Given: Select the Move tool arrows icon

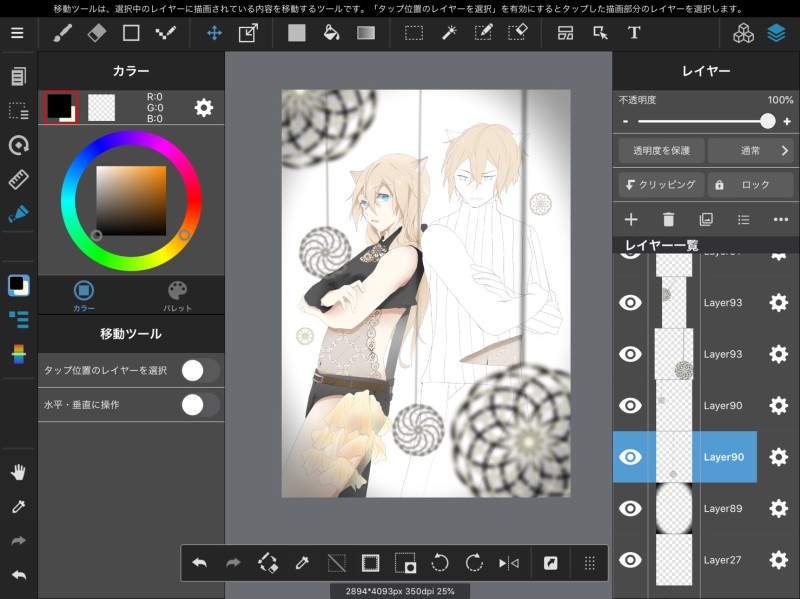Looking at the screenshot, I should click(x=214, y=34).
